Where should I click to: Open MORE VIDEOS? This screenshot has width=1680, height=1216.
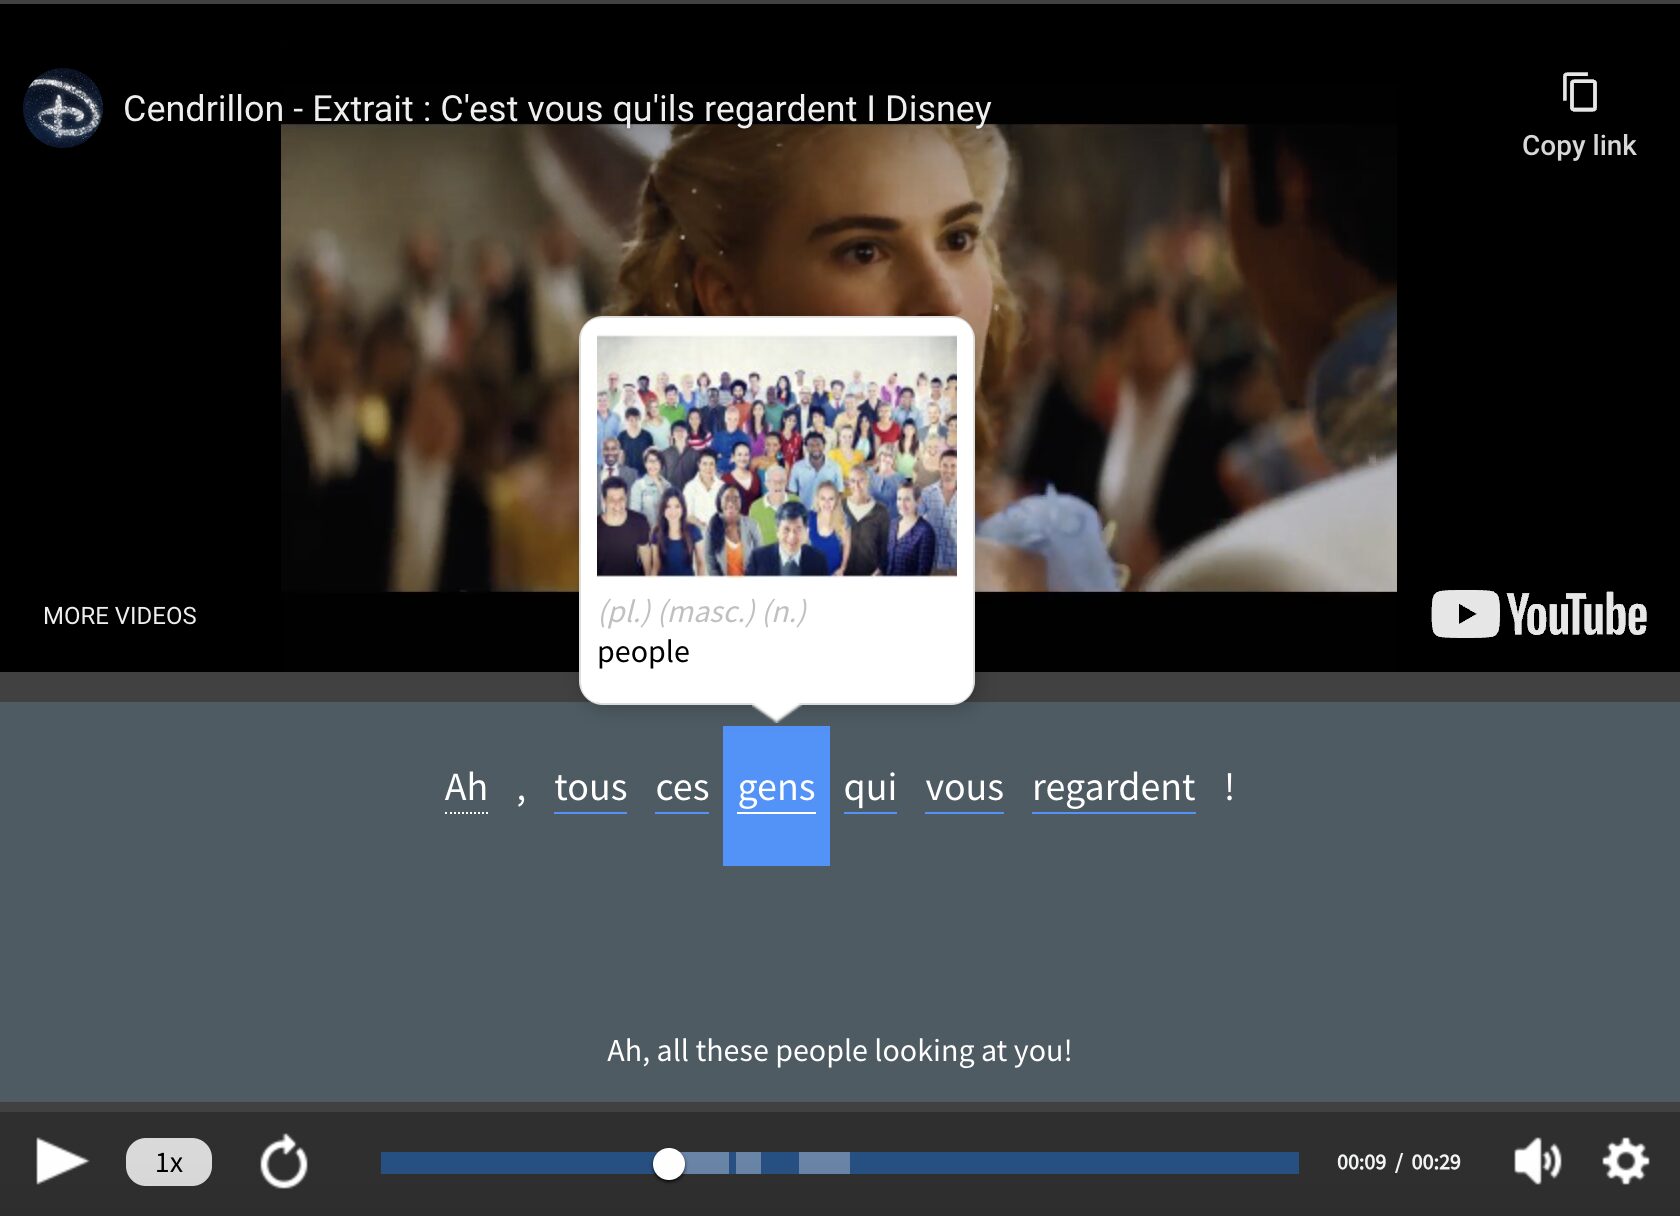(119, 615)
